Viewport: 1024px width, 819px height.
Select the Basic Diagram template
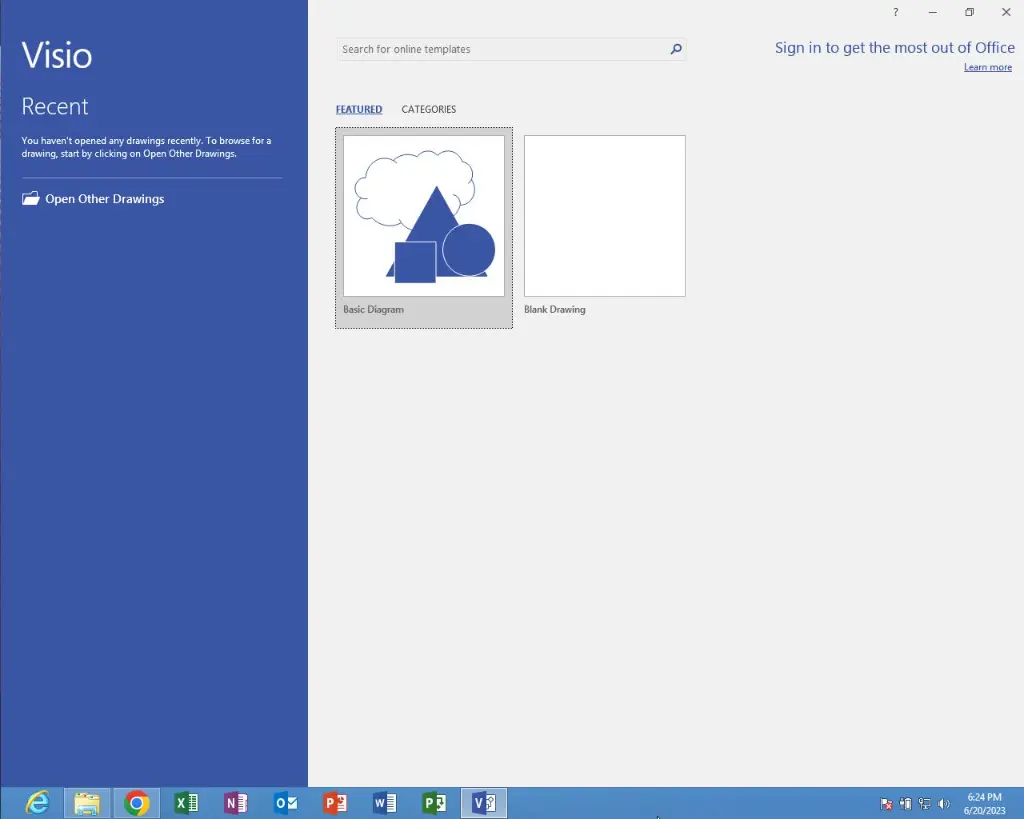point(424,217)
